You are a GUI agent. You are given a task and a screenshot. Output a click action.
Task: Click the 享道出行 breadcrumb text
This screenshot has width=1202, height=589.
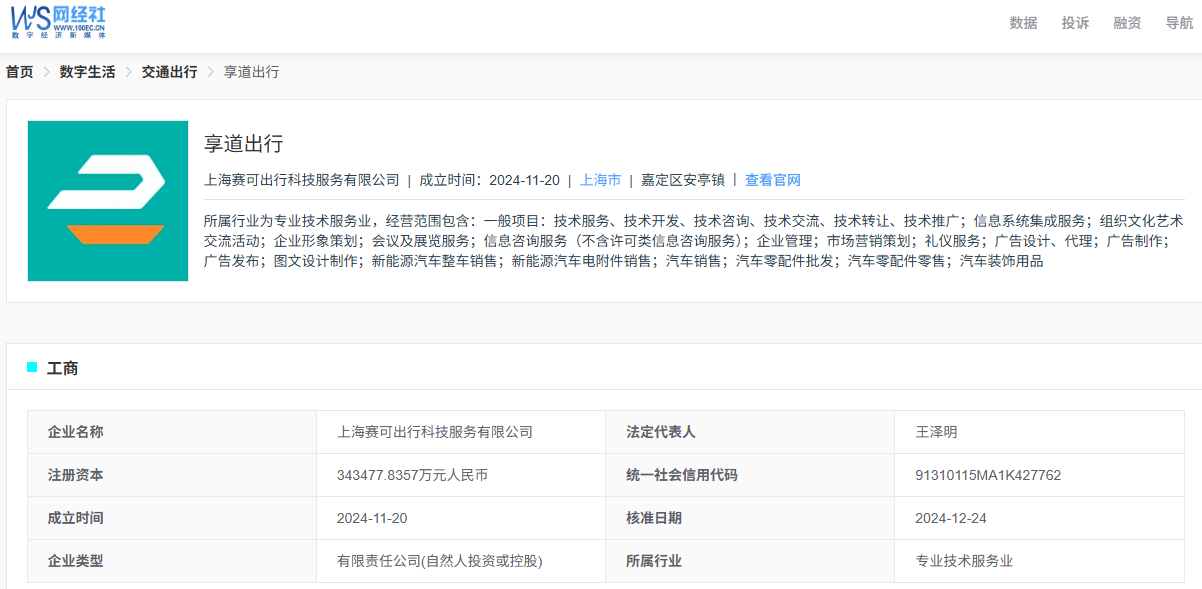tap(251, 72)
